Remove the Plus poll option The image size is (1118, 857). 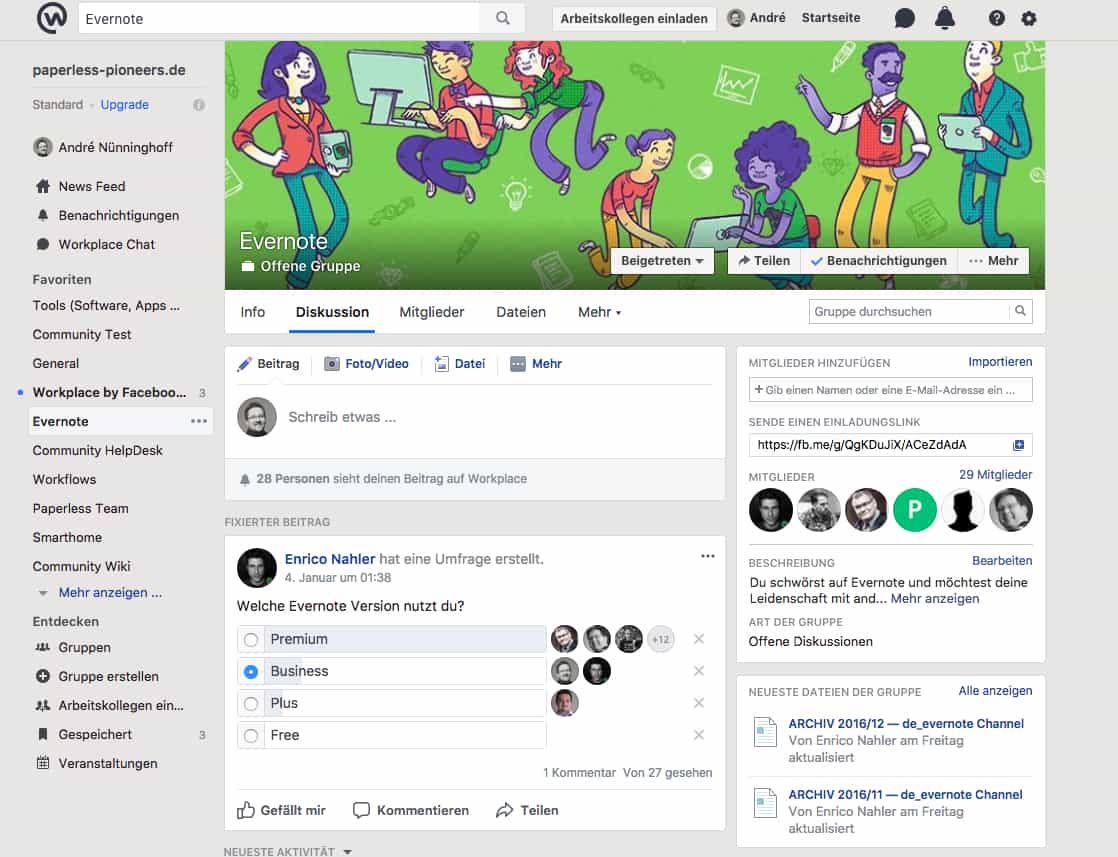[x=699, y=703]
